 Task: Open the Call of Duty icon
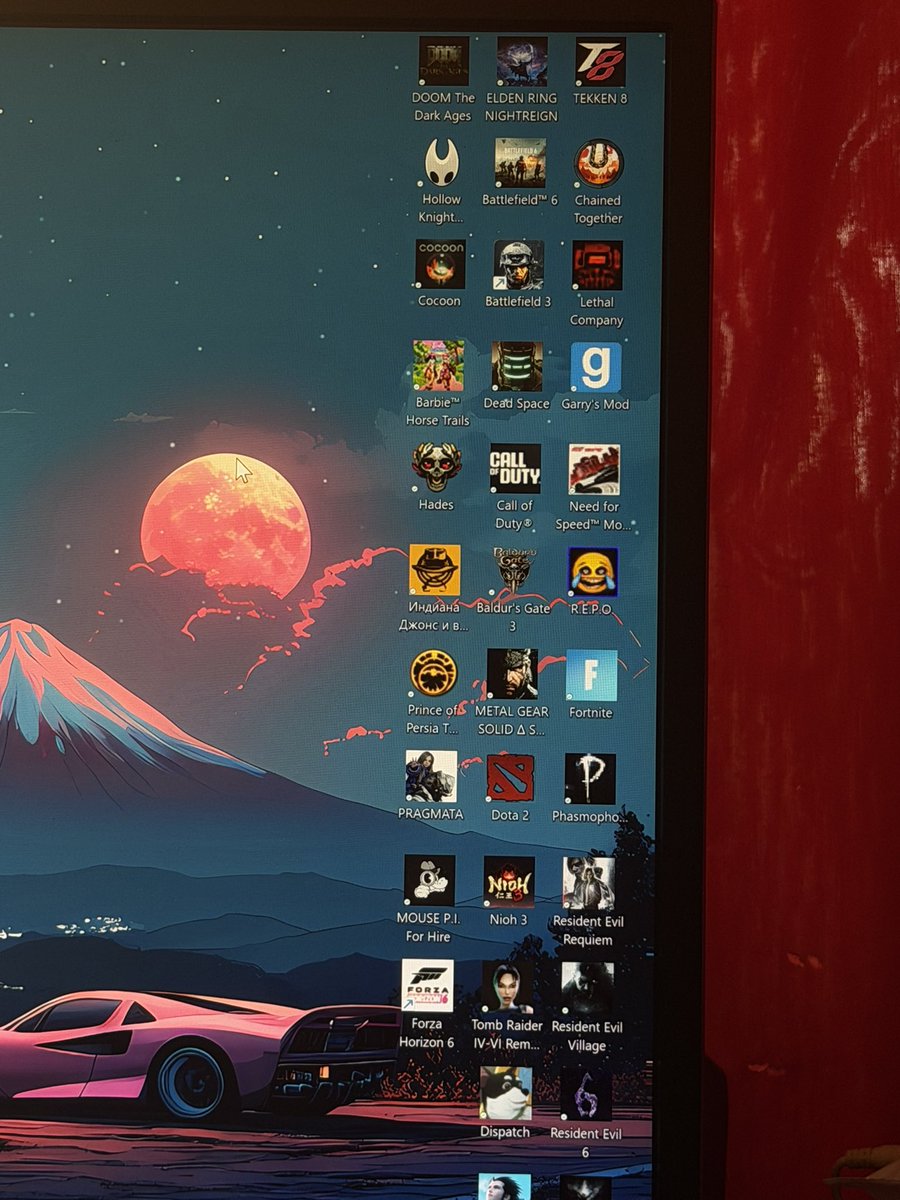click(x=515, y=469)
